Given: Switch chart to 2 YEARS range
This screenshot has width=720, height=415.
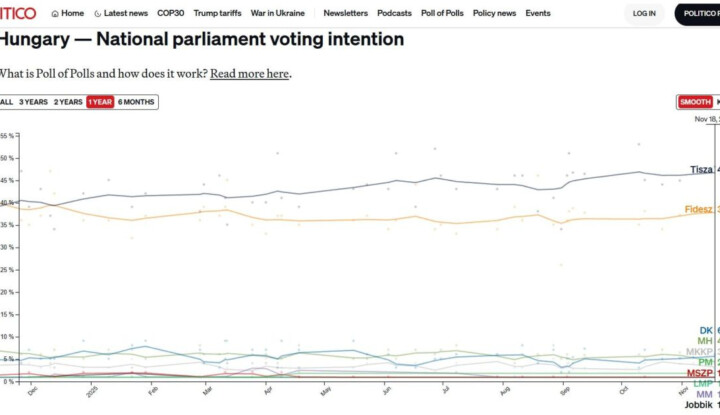Looking at the screenshot, I should [x=68, y=102].
